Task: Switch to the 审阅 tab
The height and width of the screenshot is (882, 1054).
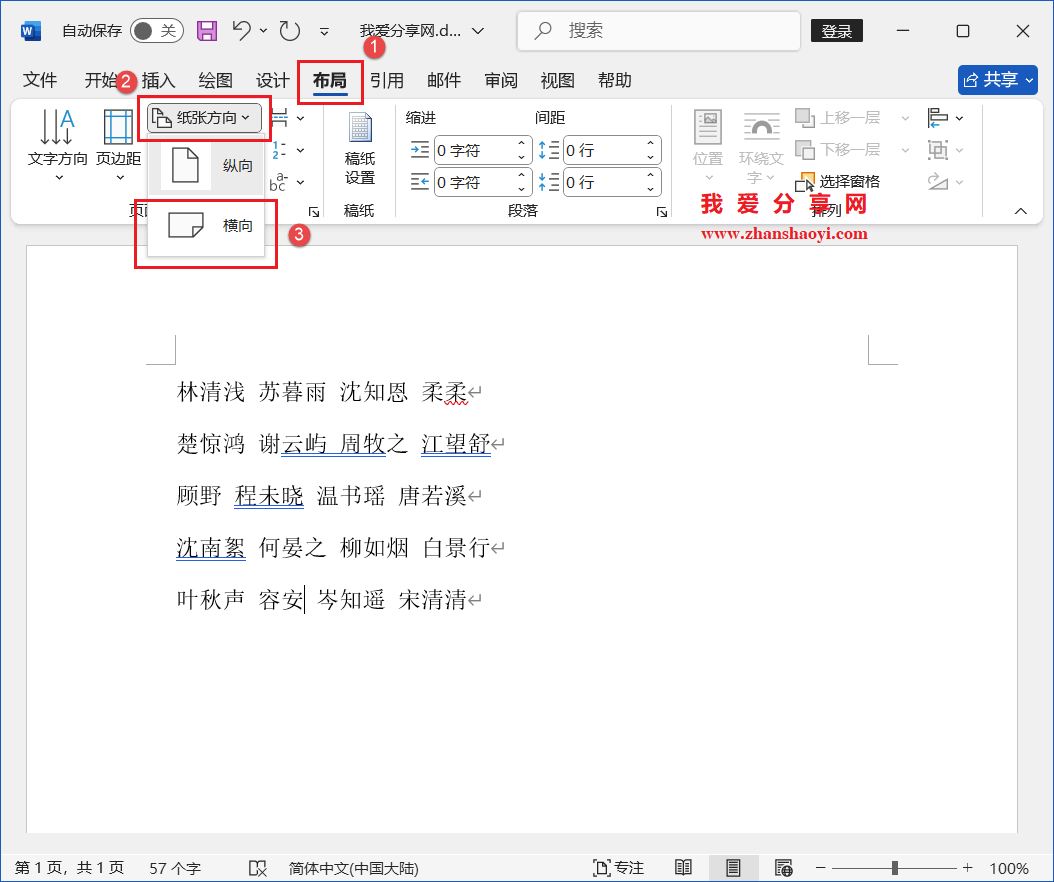Action: click(x=501, y=80)
